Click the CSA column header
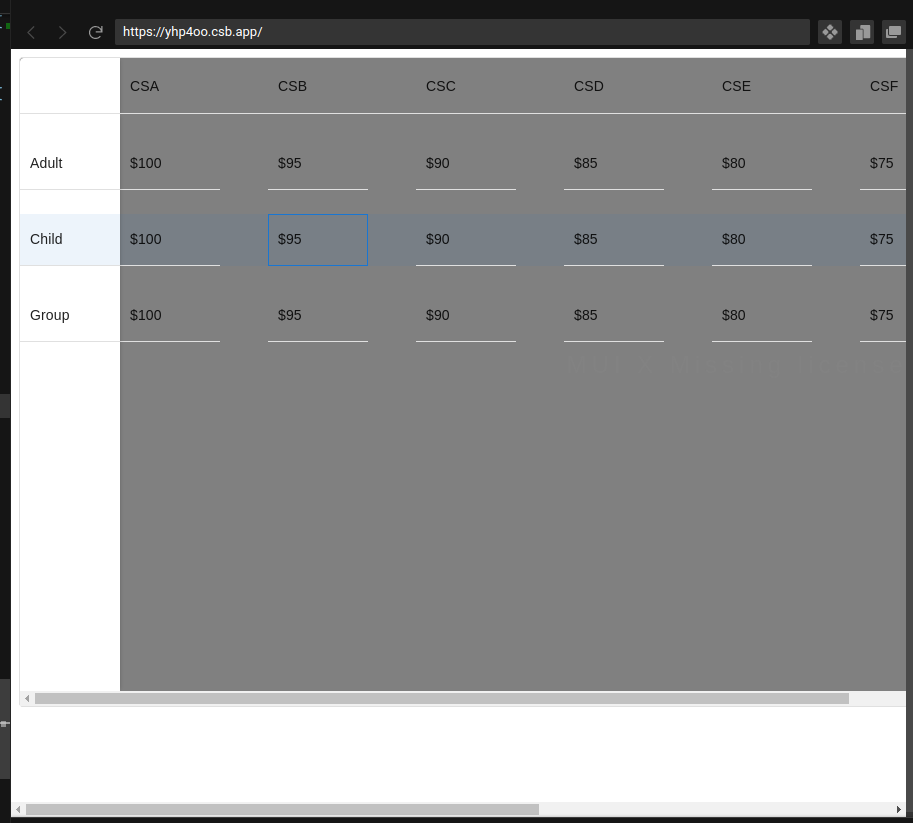 tap(144, 86)
